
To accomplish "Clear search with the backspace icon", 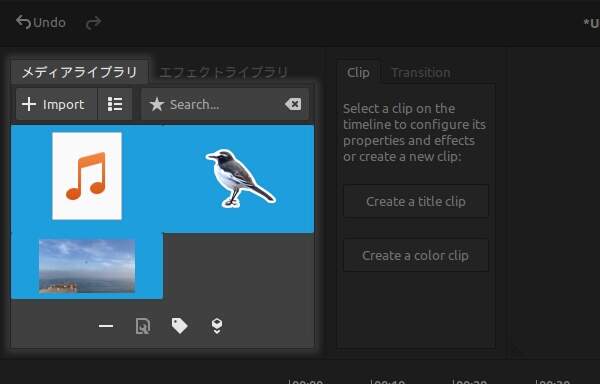I will click(293, 104).
